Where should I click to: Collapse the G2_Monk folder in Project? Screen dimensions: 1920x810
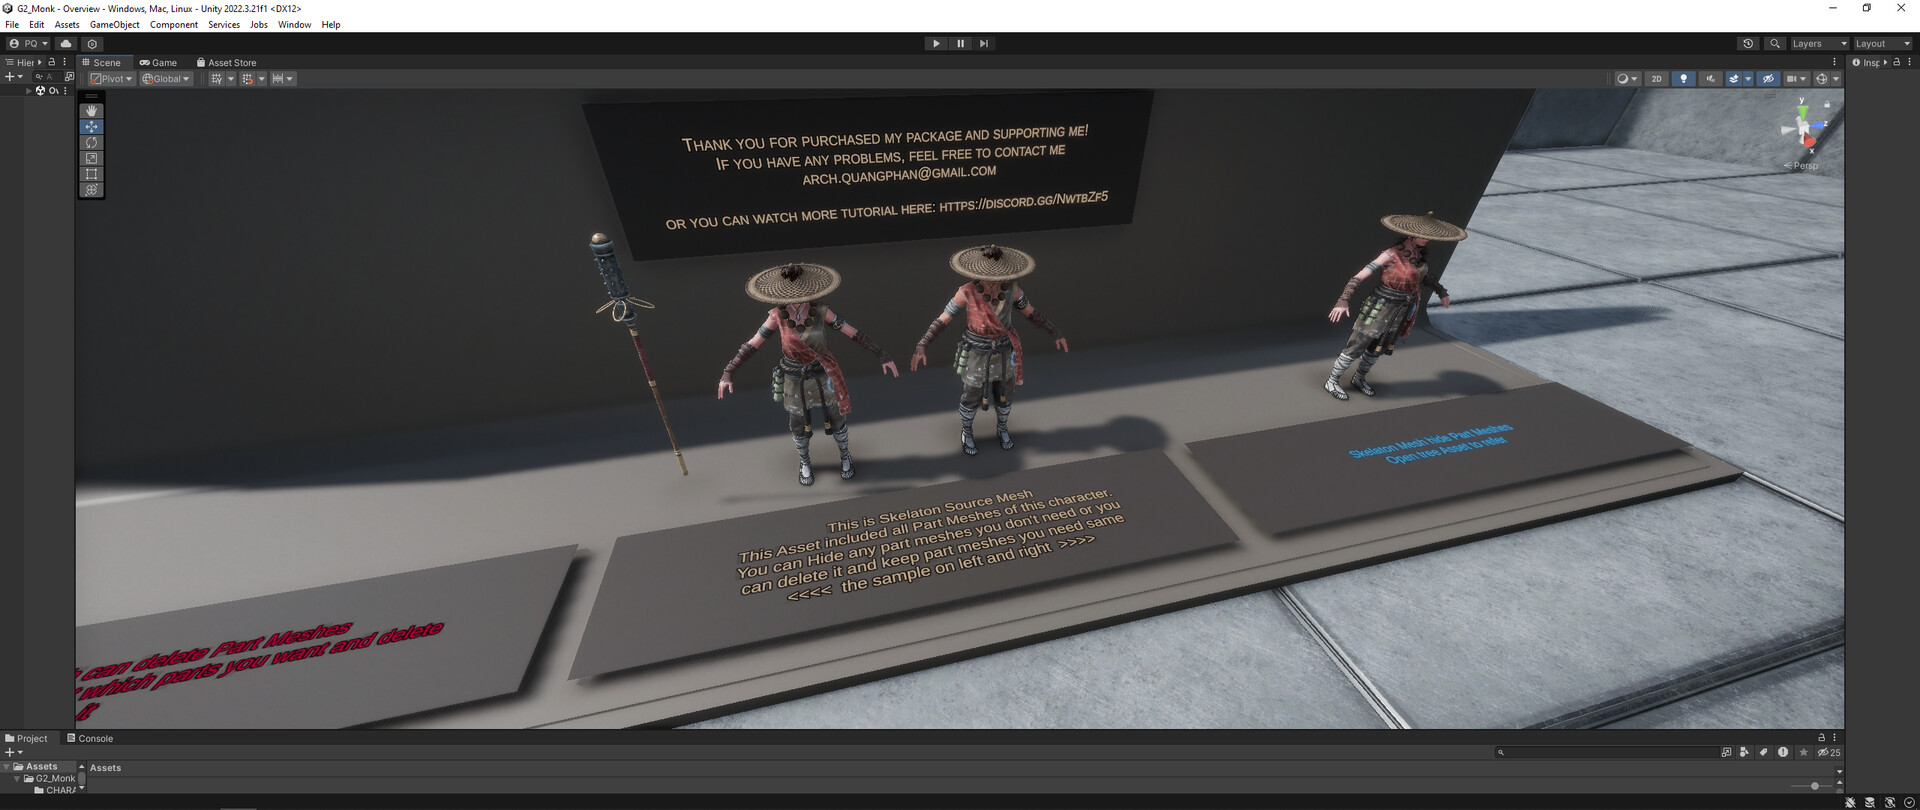click(x=17, y=779)
